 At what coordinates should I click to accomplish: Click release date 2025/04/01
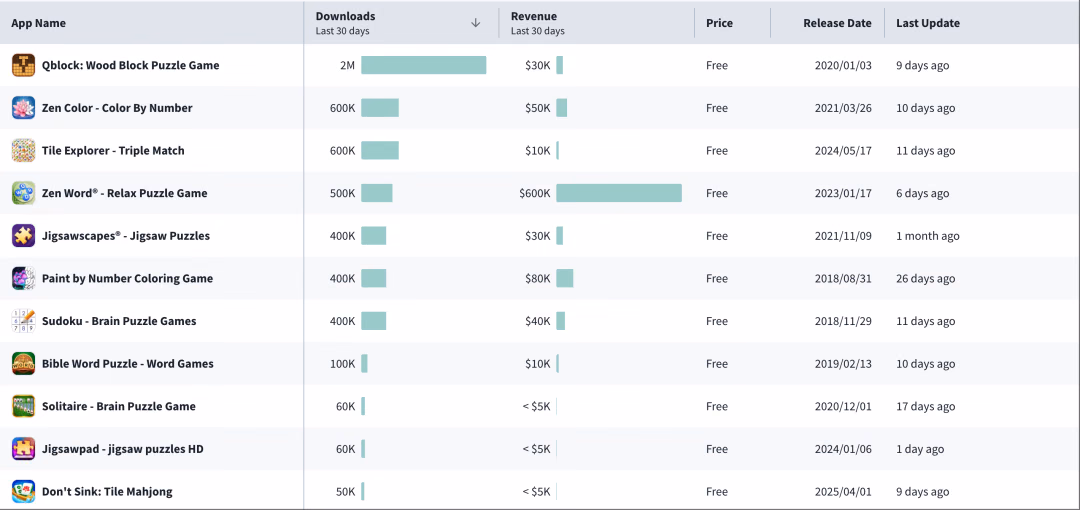tap(843, 491)
